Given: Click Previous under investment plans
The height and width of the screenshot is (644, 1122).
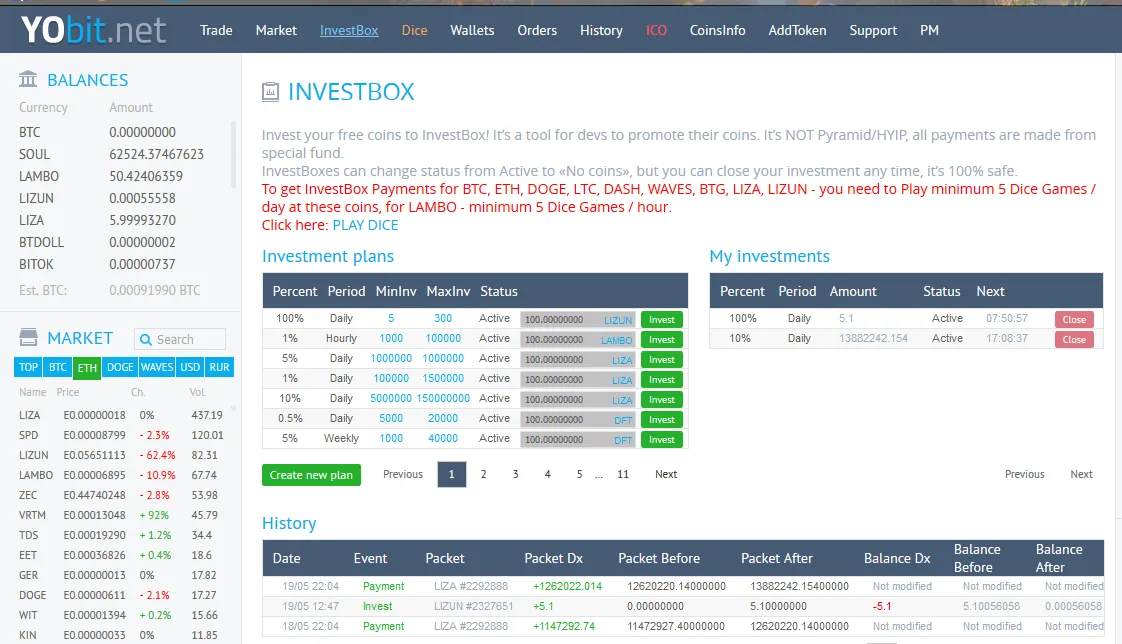Looking at the screenshot, I should tap(403, 474).
